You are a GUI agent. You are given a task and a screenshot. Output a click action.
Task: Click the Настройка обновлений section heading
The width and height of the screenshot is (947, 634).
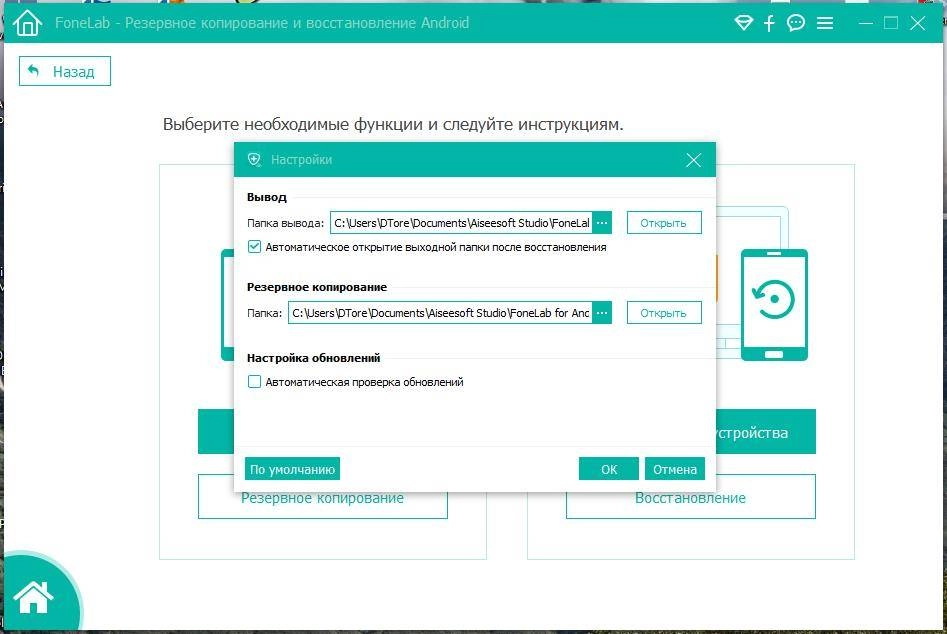313,357
